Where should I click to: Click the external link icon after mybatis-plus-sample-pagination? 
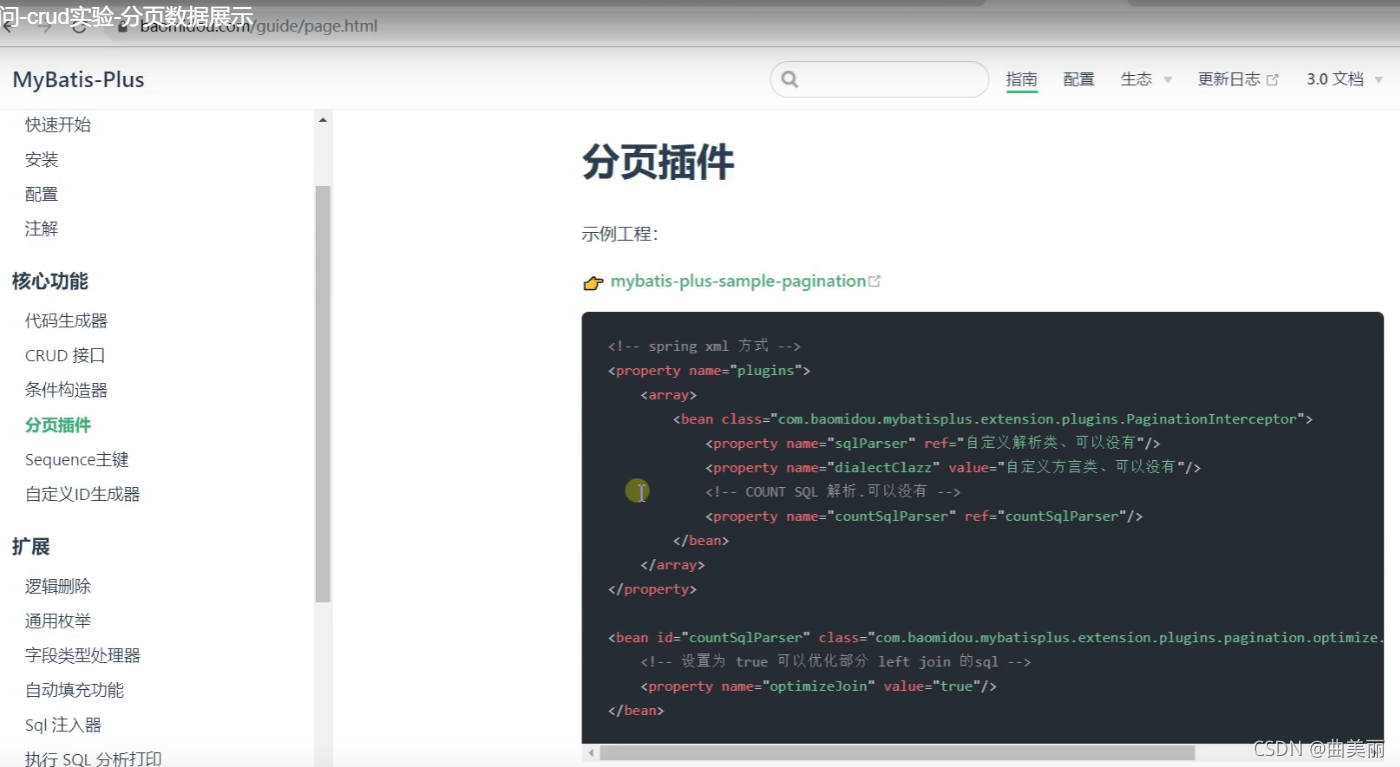(x=875, y=281)
